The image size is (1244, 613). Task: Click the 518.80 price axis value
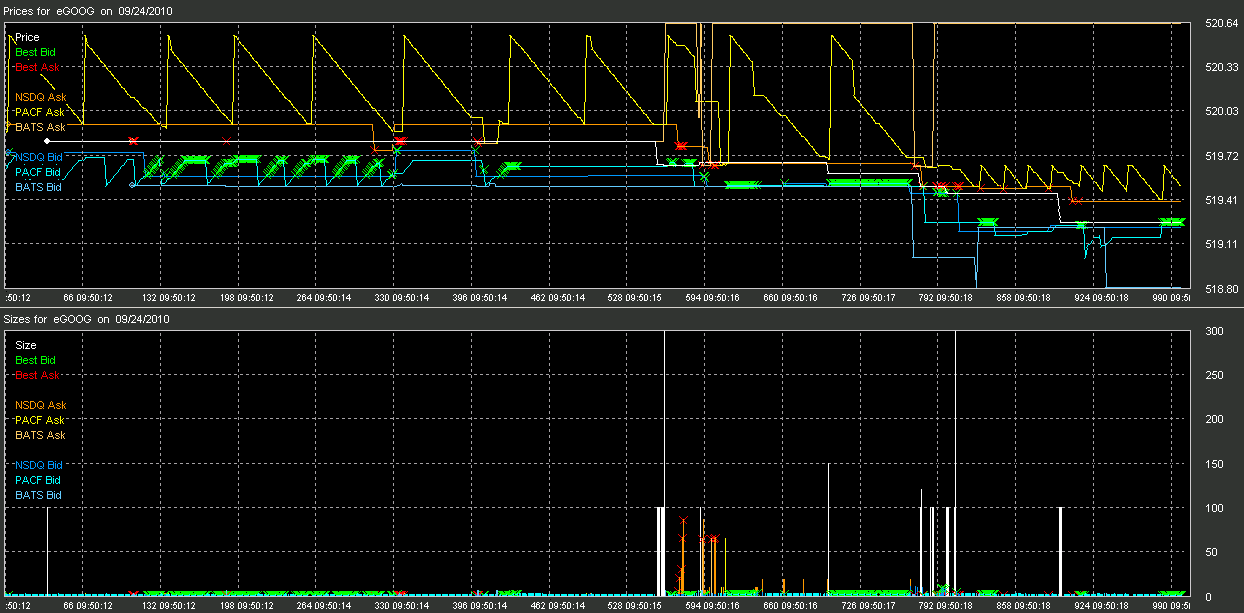(1223, 289)
